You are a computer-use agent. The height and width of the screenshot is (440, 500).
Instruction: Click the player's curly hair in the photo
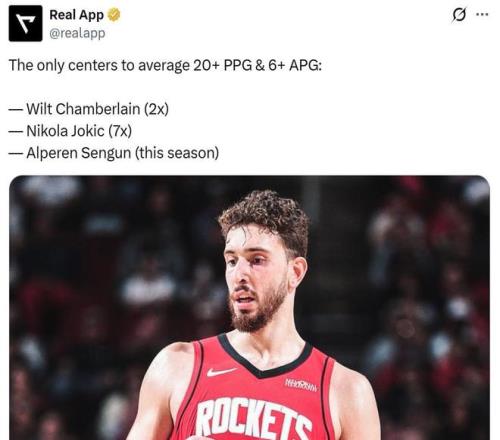266,218
